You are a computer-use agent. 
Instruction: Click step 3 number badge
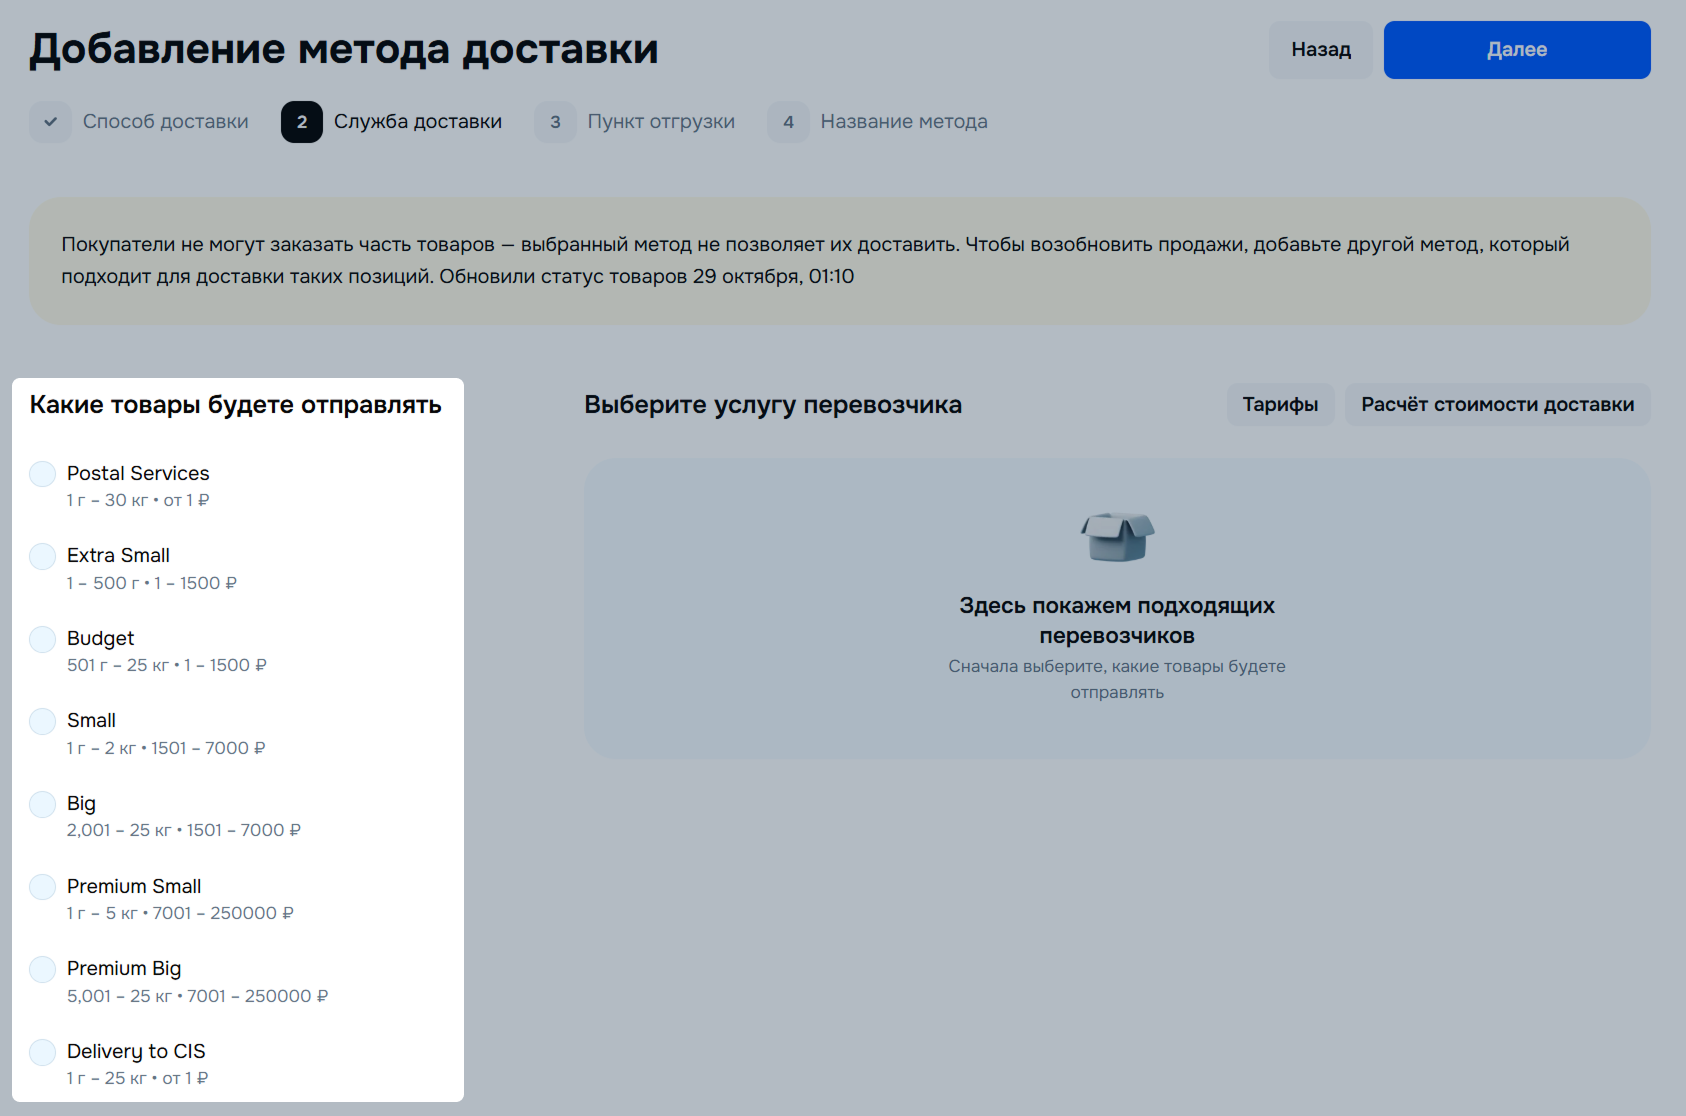click(555, 122)
